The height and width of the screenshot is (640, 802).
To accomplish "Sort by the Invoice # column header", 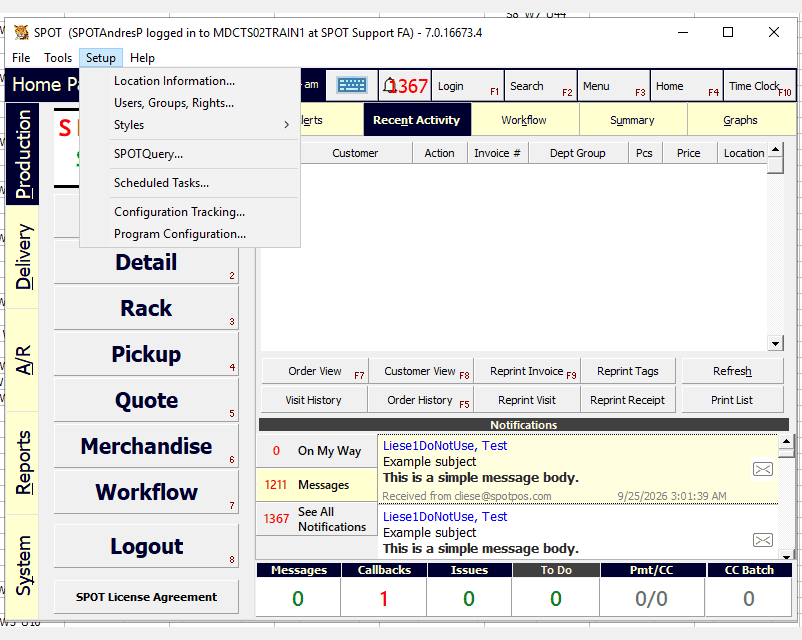I will [x=497, y=153].
